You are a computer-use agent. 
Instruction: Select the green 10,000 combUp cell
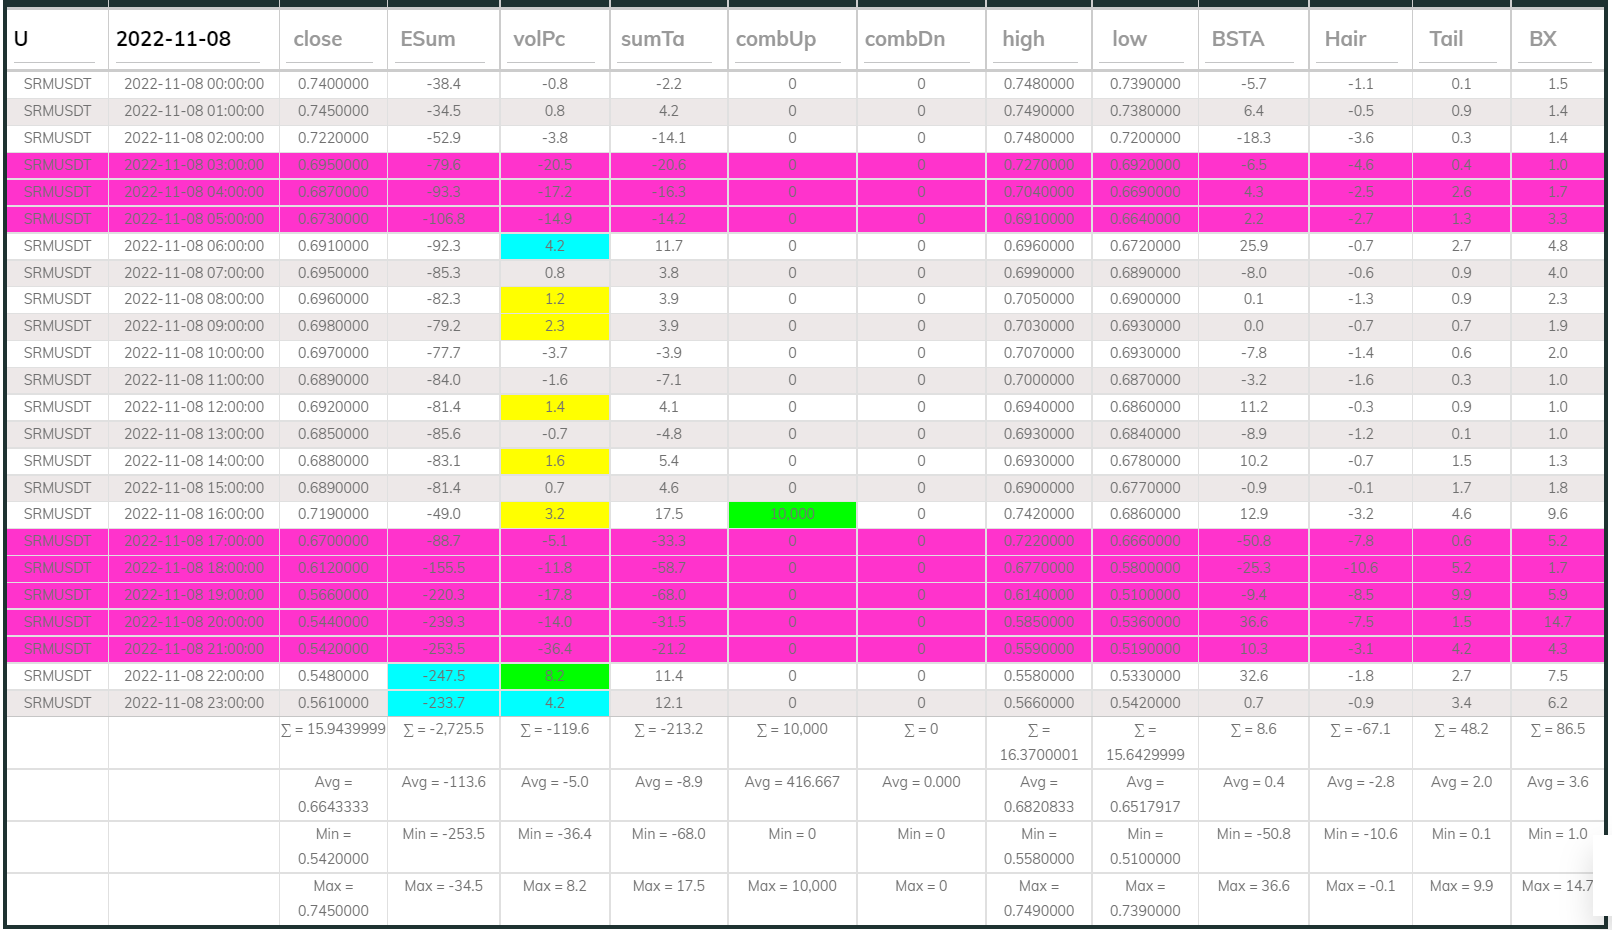pyautogui.click(x=792, y=513)
